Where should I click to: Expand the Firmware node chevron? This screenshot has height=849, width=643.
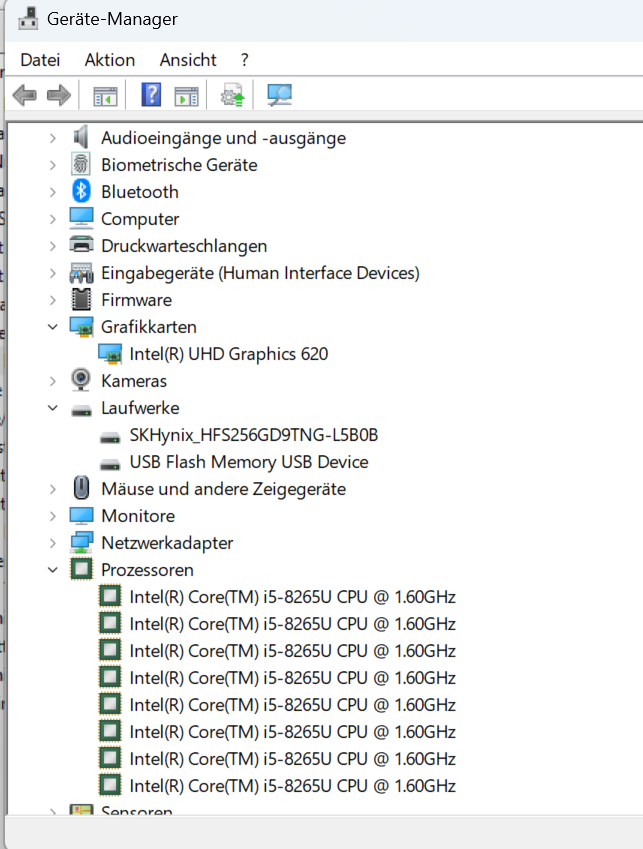[x=53, y=300]
